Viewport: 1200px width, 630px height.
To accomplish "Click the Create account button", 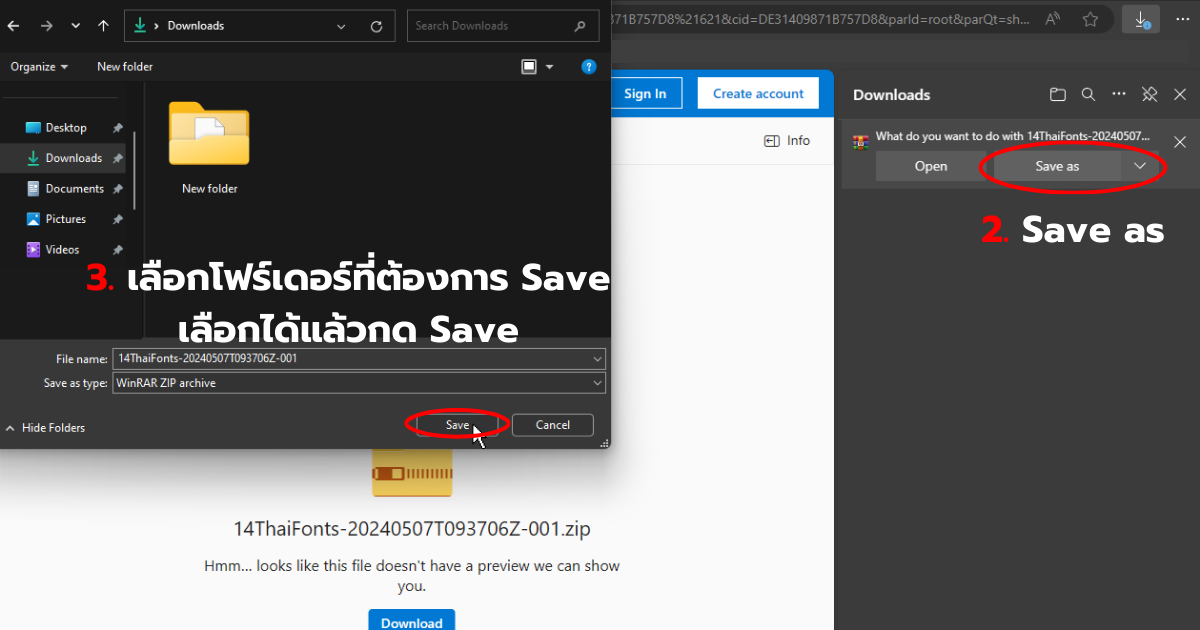I will (758, 94).
